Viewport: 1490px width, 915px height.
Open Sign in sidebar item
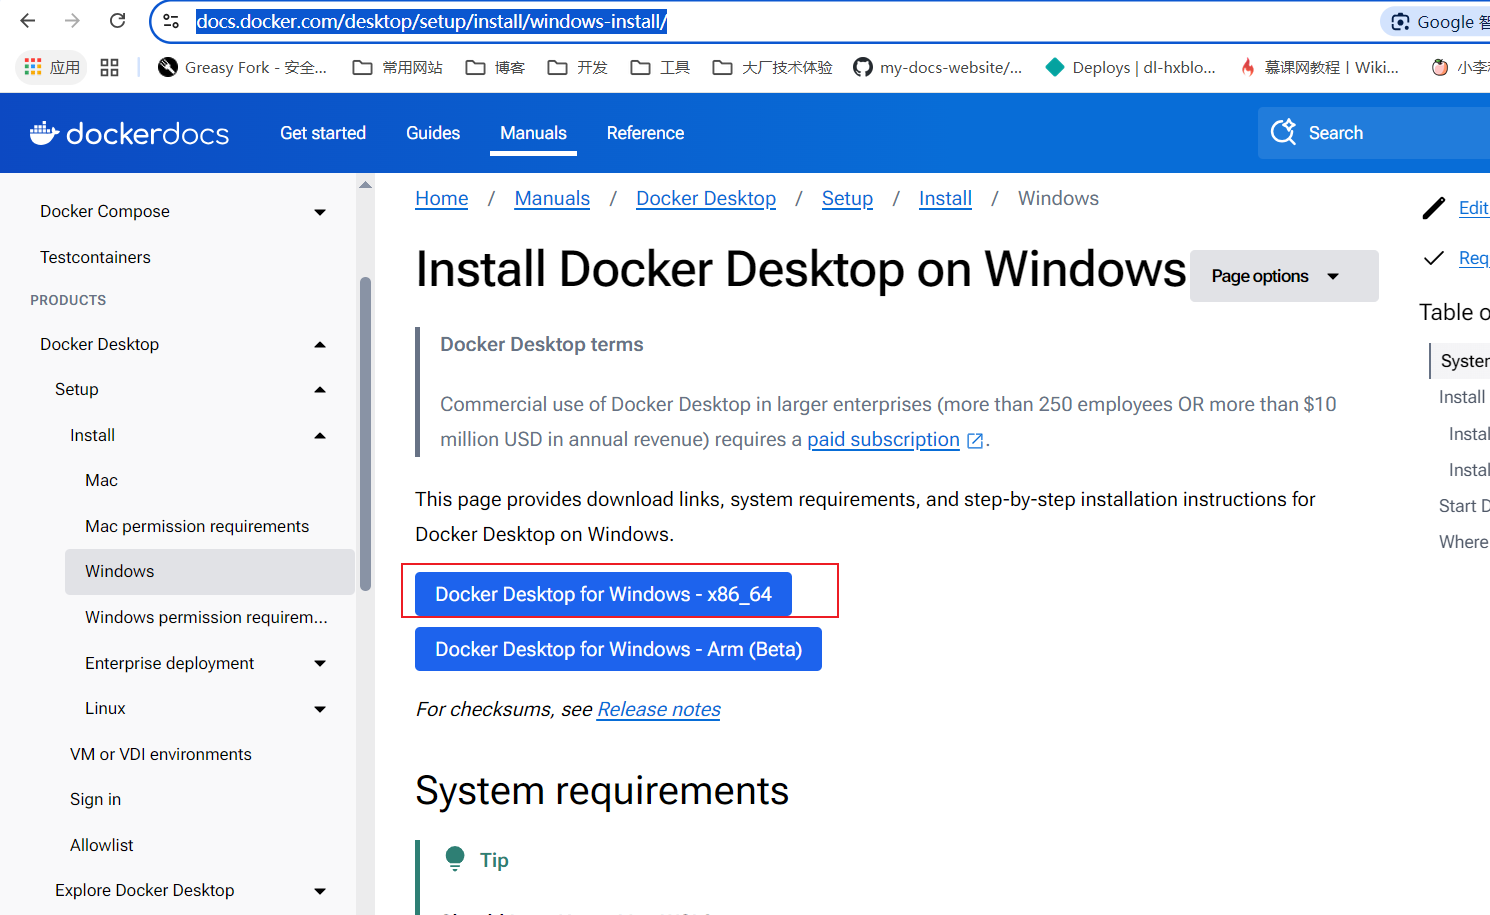tap(95, 799)
